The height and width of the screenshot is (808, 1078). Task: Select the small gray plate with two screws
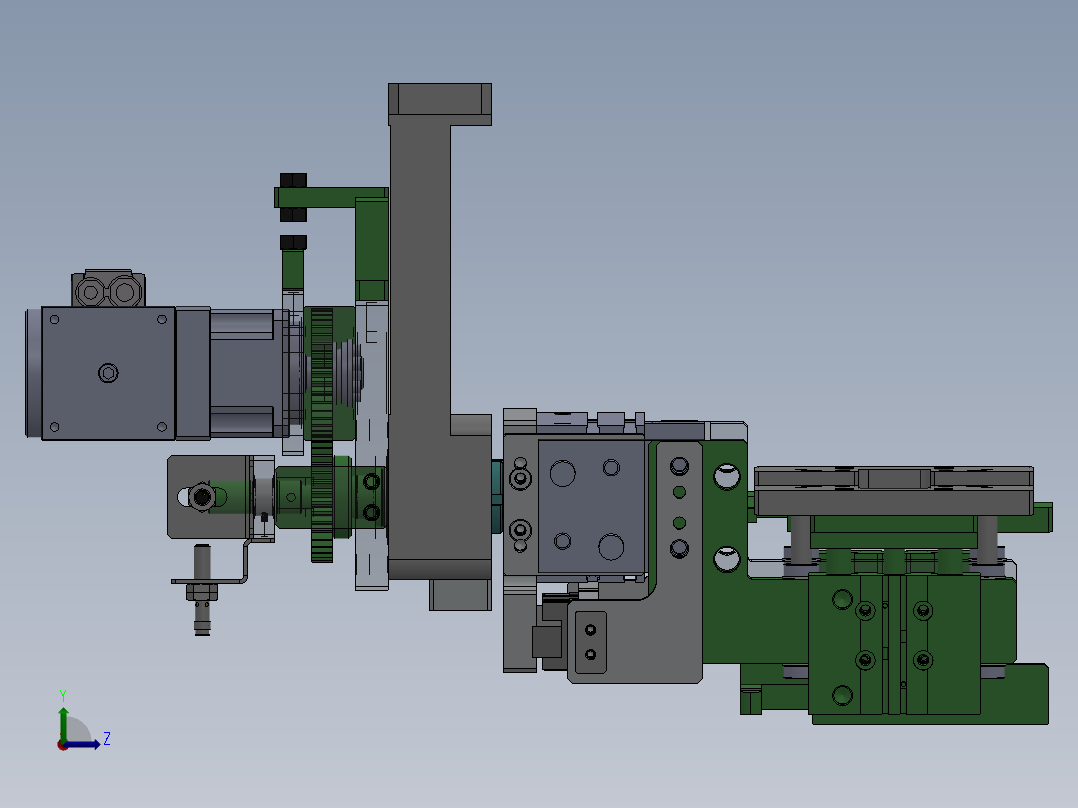pos(590,641)
